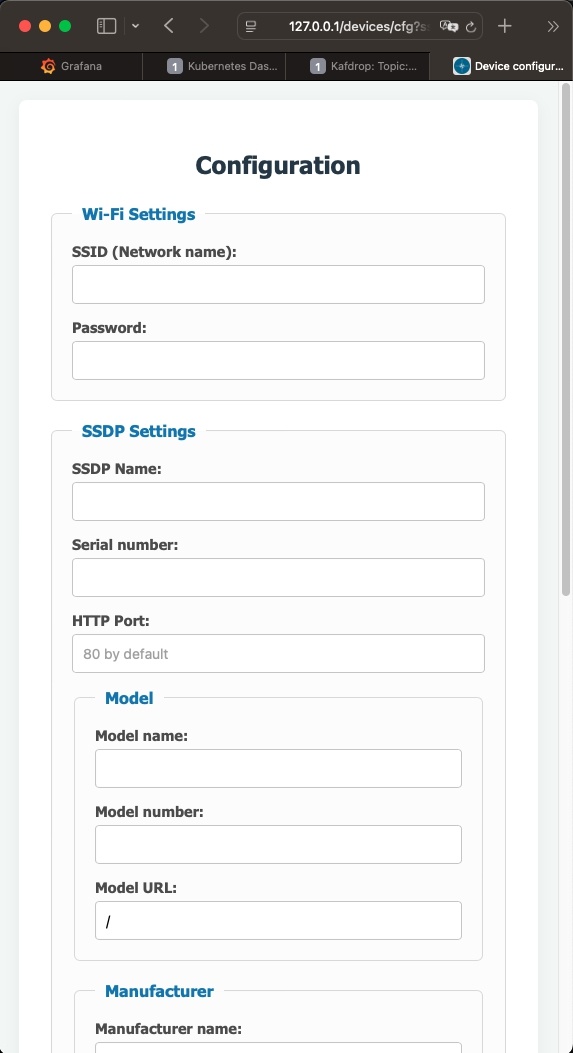Focus the Serial number field
Viewport: 573px width, 1053px height.
click(x=278, y=577)
